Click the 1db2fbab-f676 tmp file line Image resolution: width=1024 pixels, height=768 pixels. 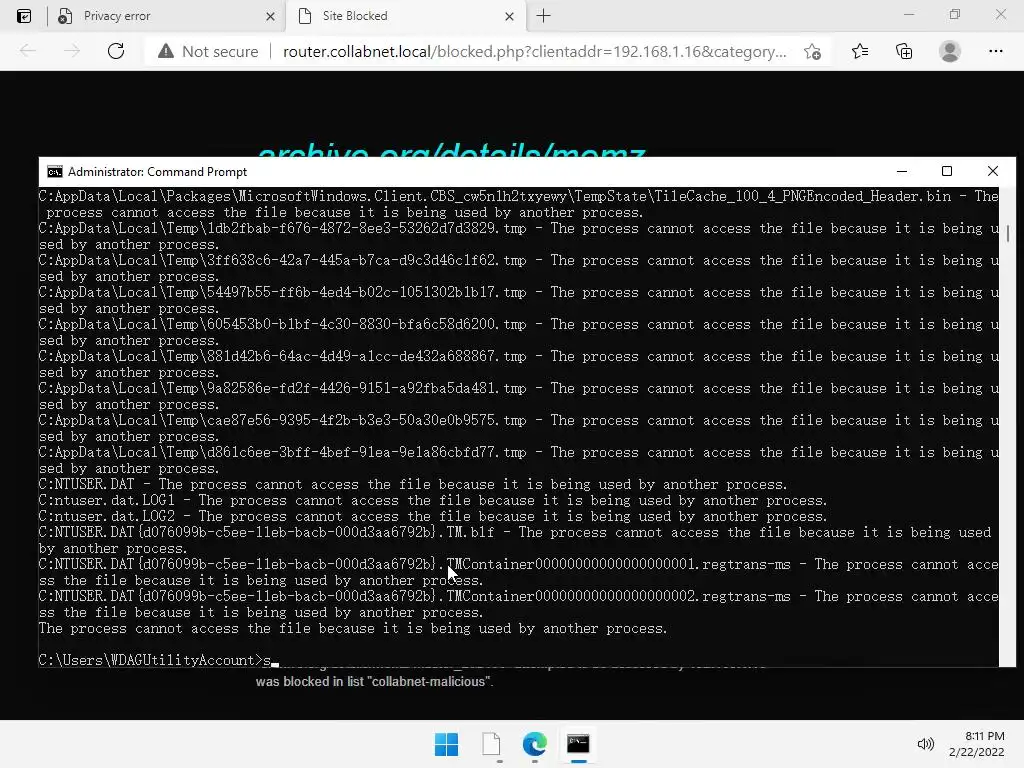(519, 236)
